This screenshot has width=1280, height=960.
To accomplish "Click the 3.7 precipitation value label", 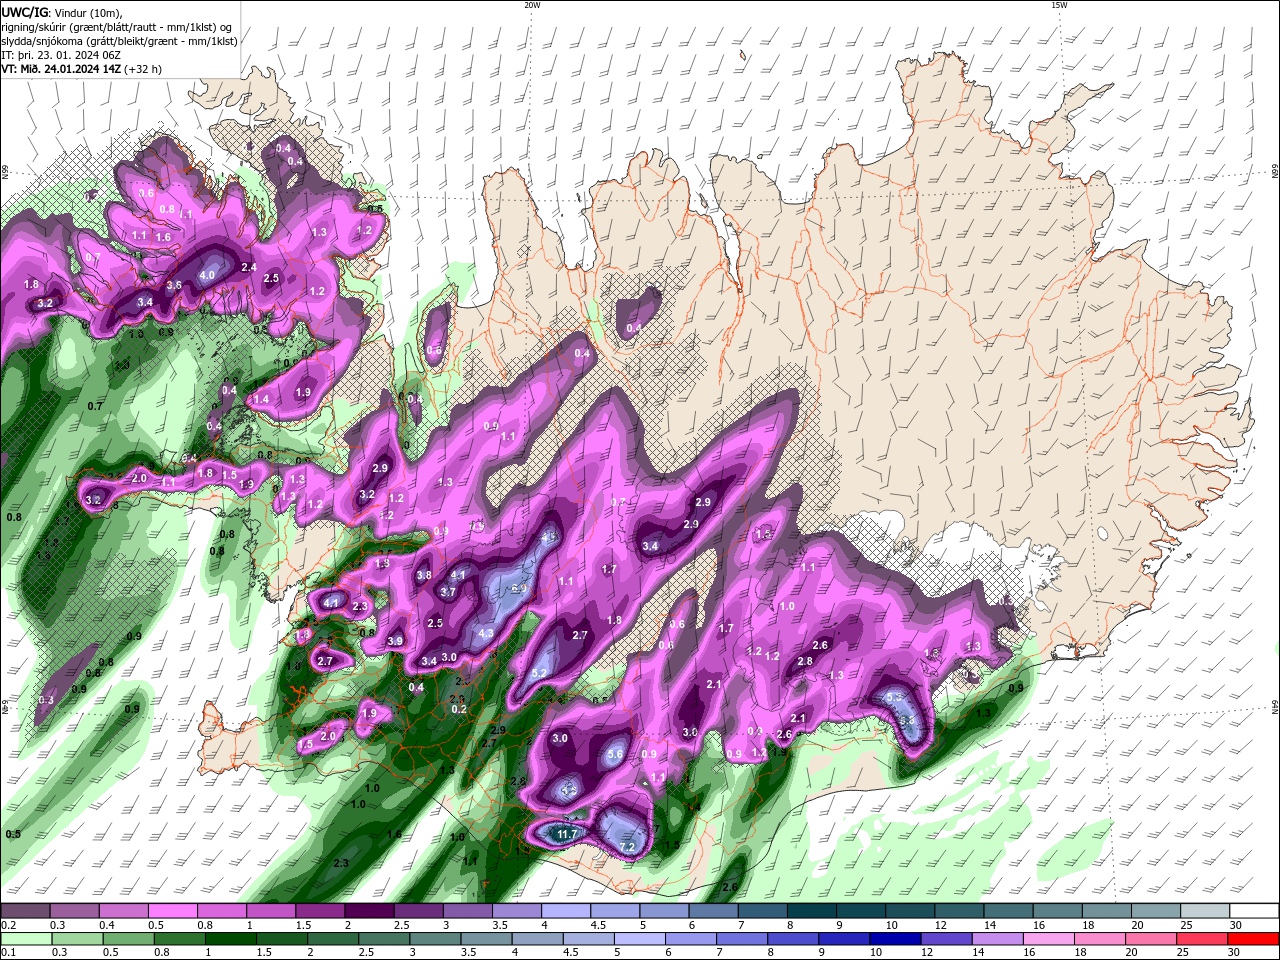I will click(448, 592).
